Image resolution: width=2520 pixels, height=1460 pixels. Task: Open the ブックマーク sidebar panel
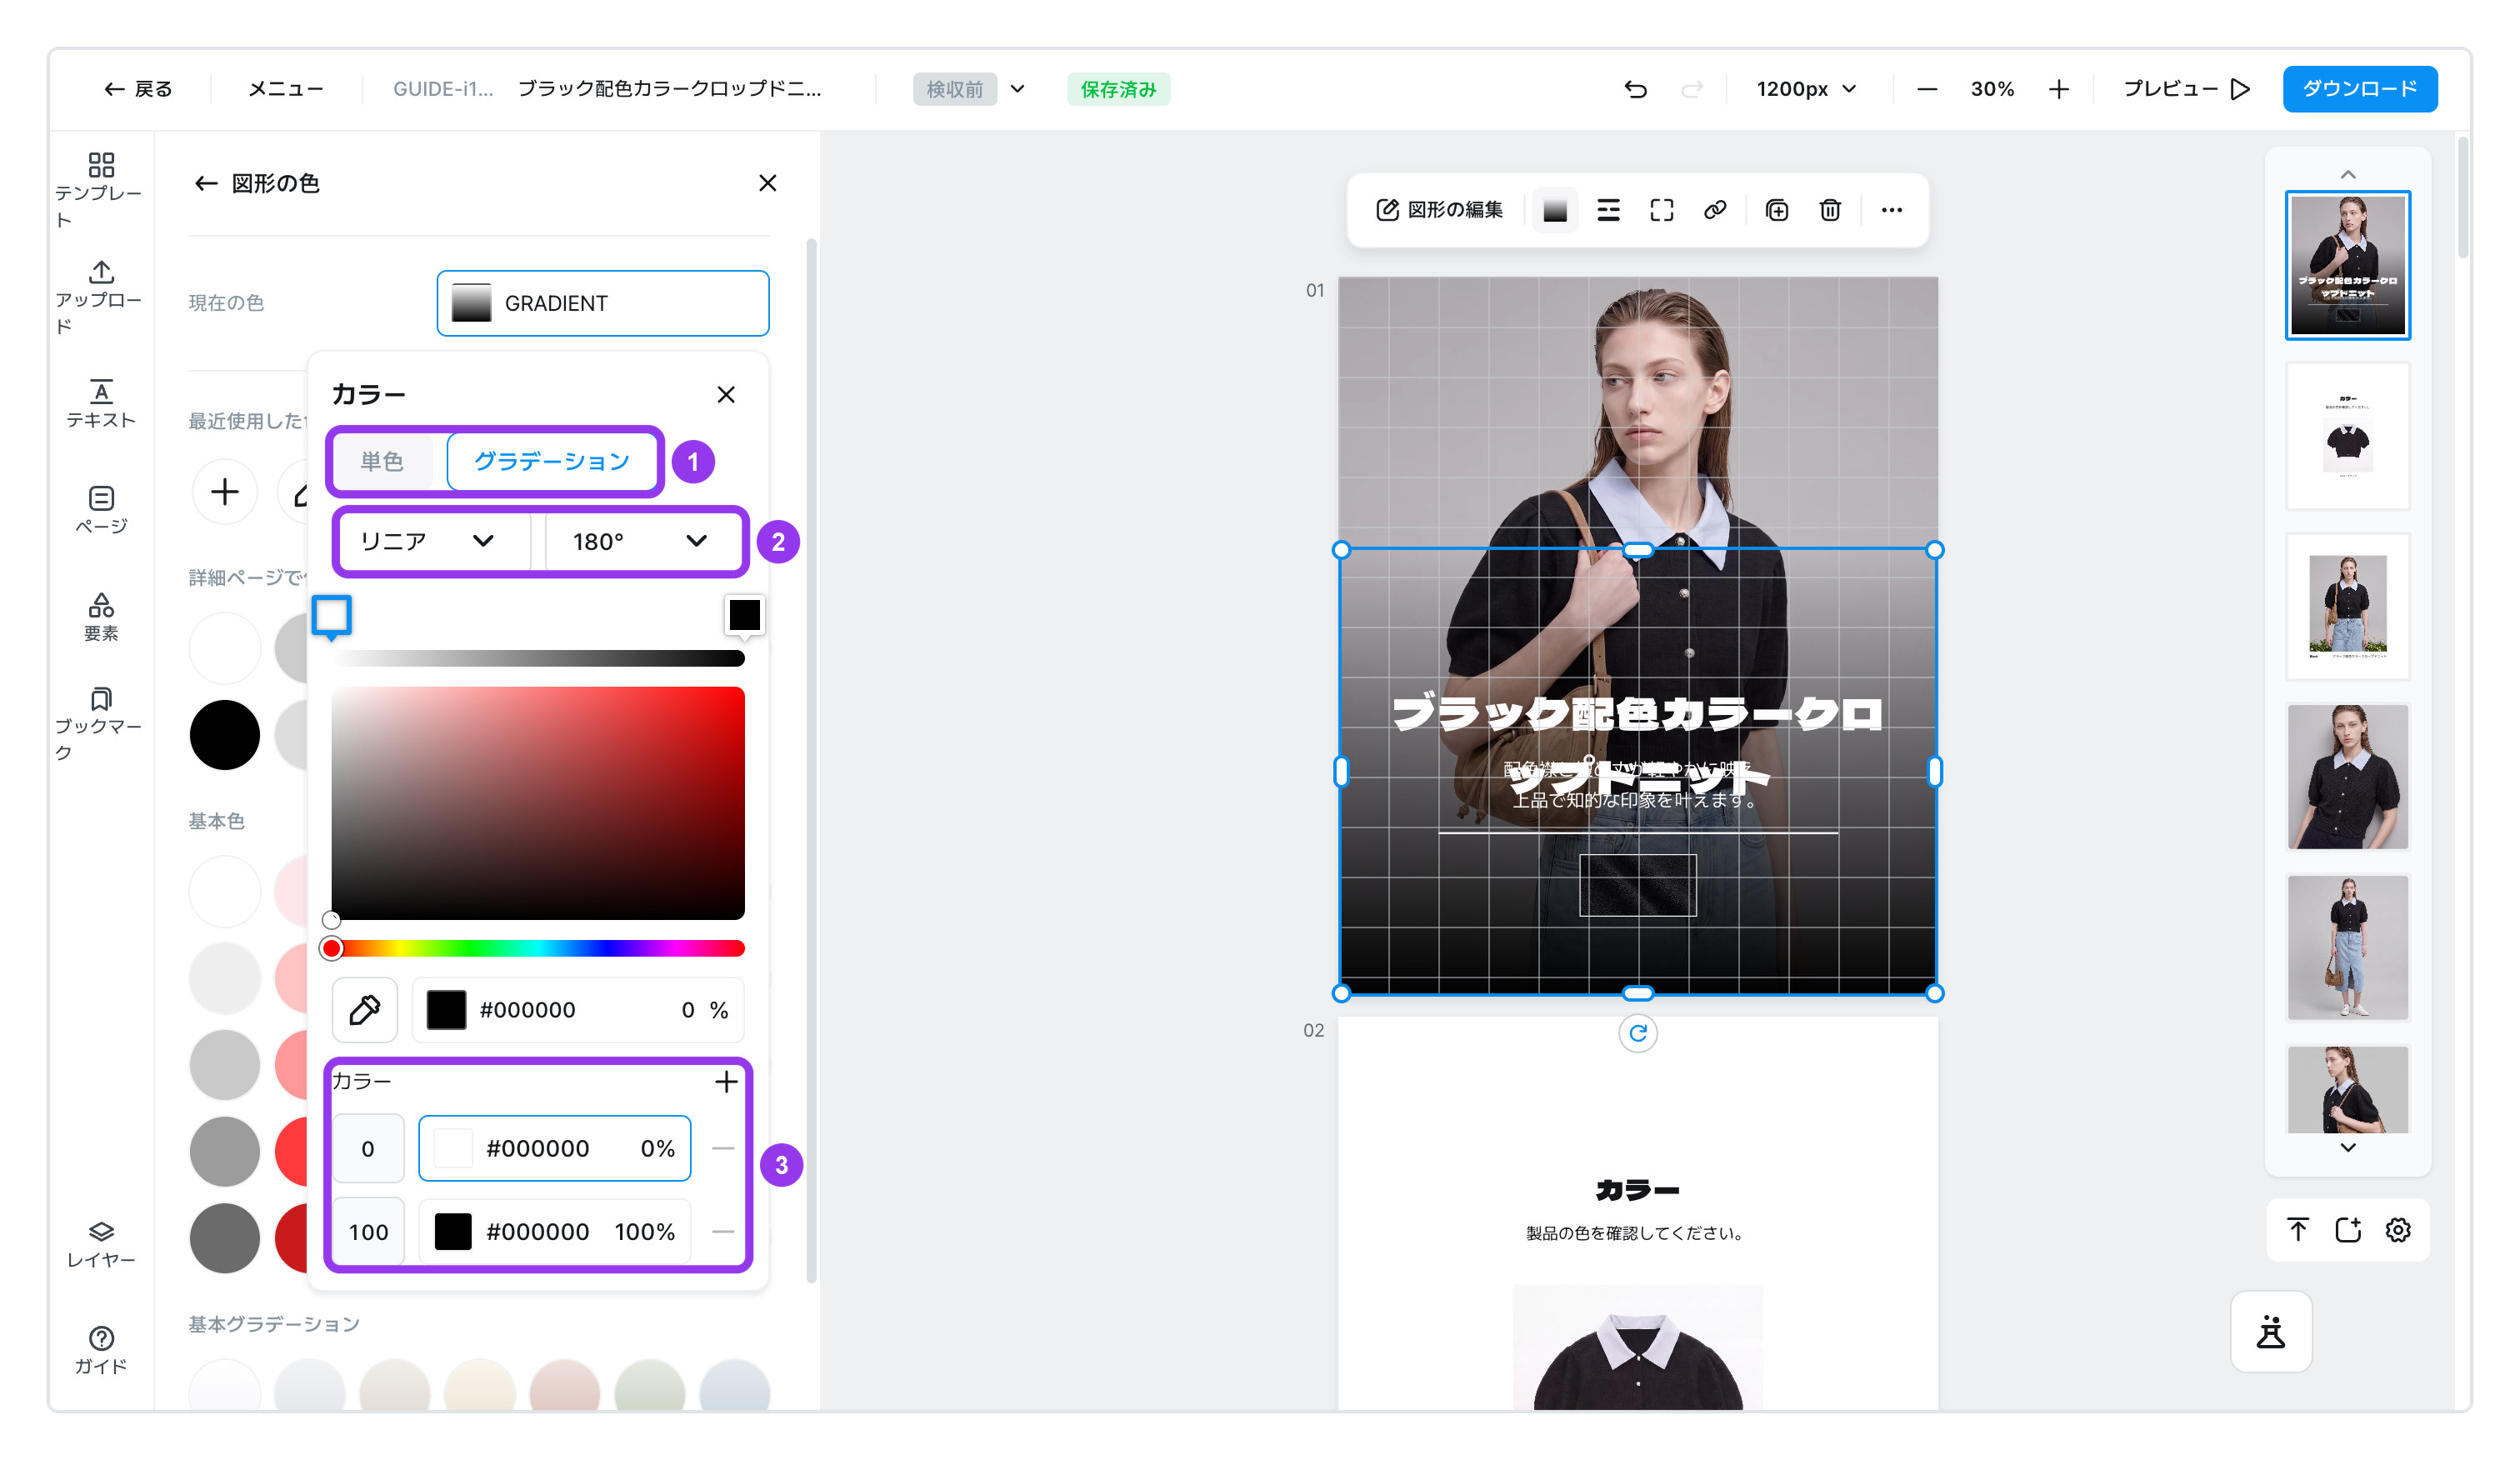tap(100, 724)
